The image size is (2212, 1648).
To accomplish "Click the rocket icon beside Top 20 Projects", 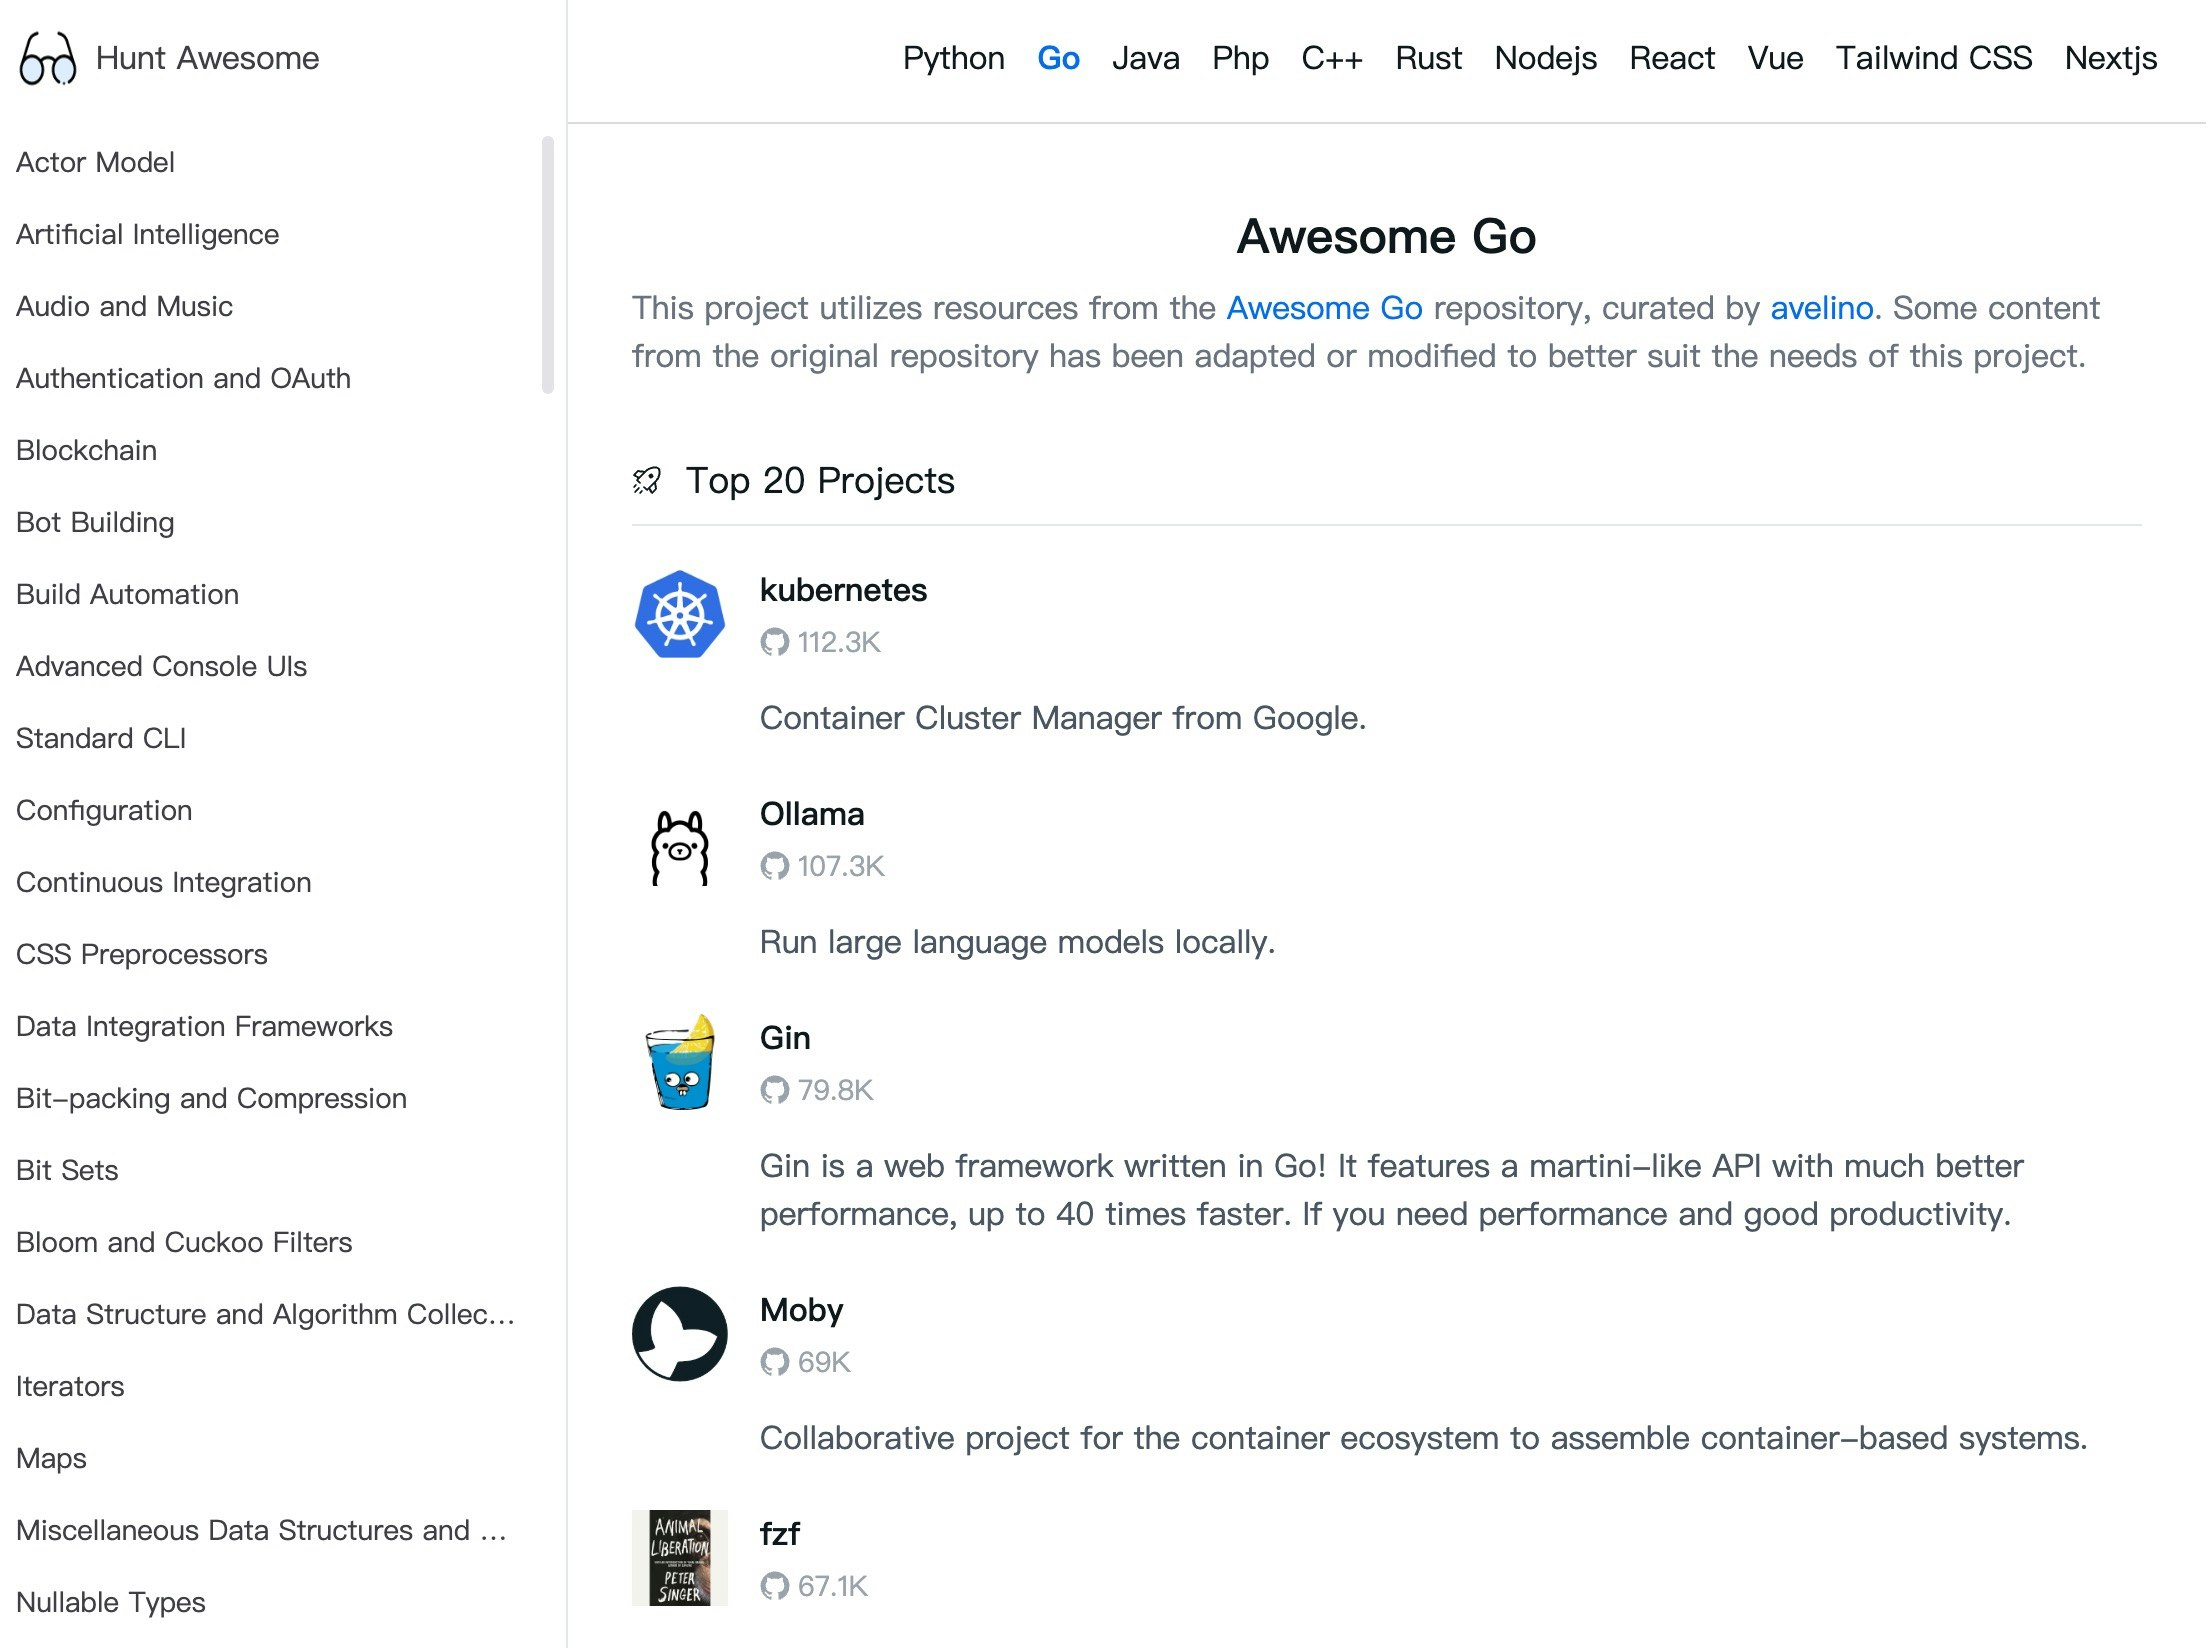I will pyautogui.click(x=647, y=481).
